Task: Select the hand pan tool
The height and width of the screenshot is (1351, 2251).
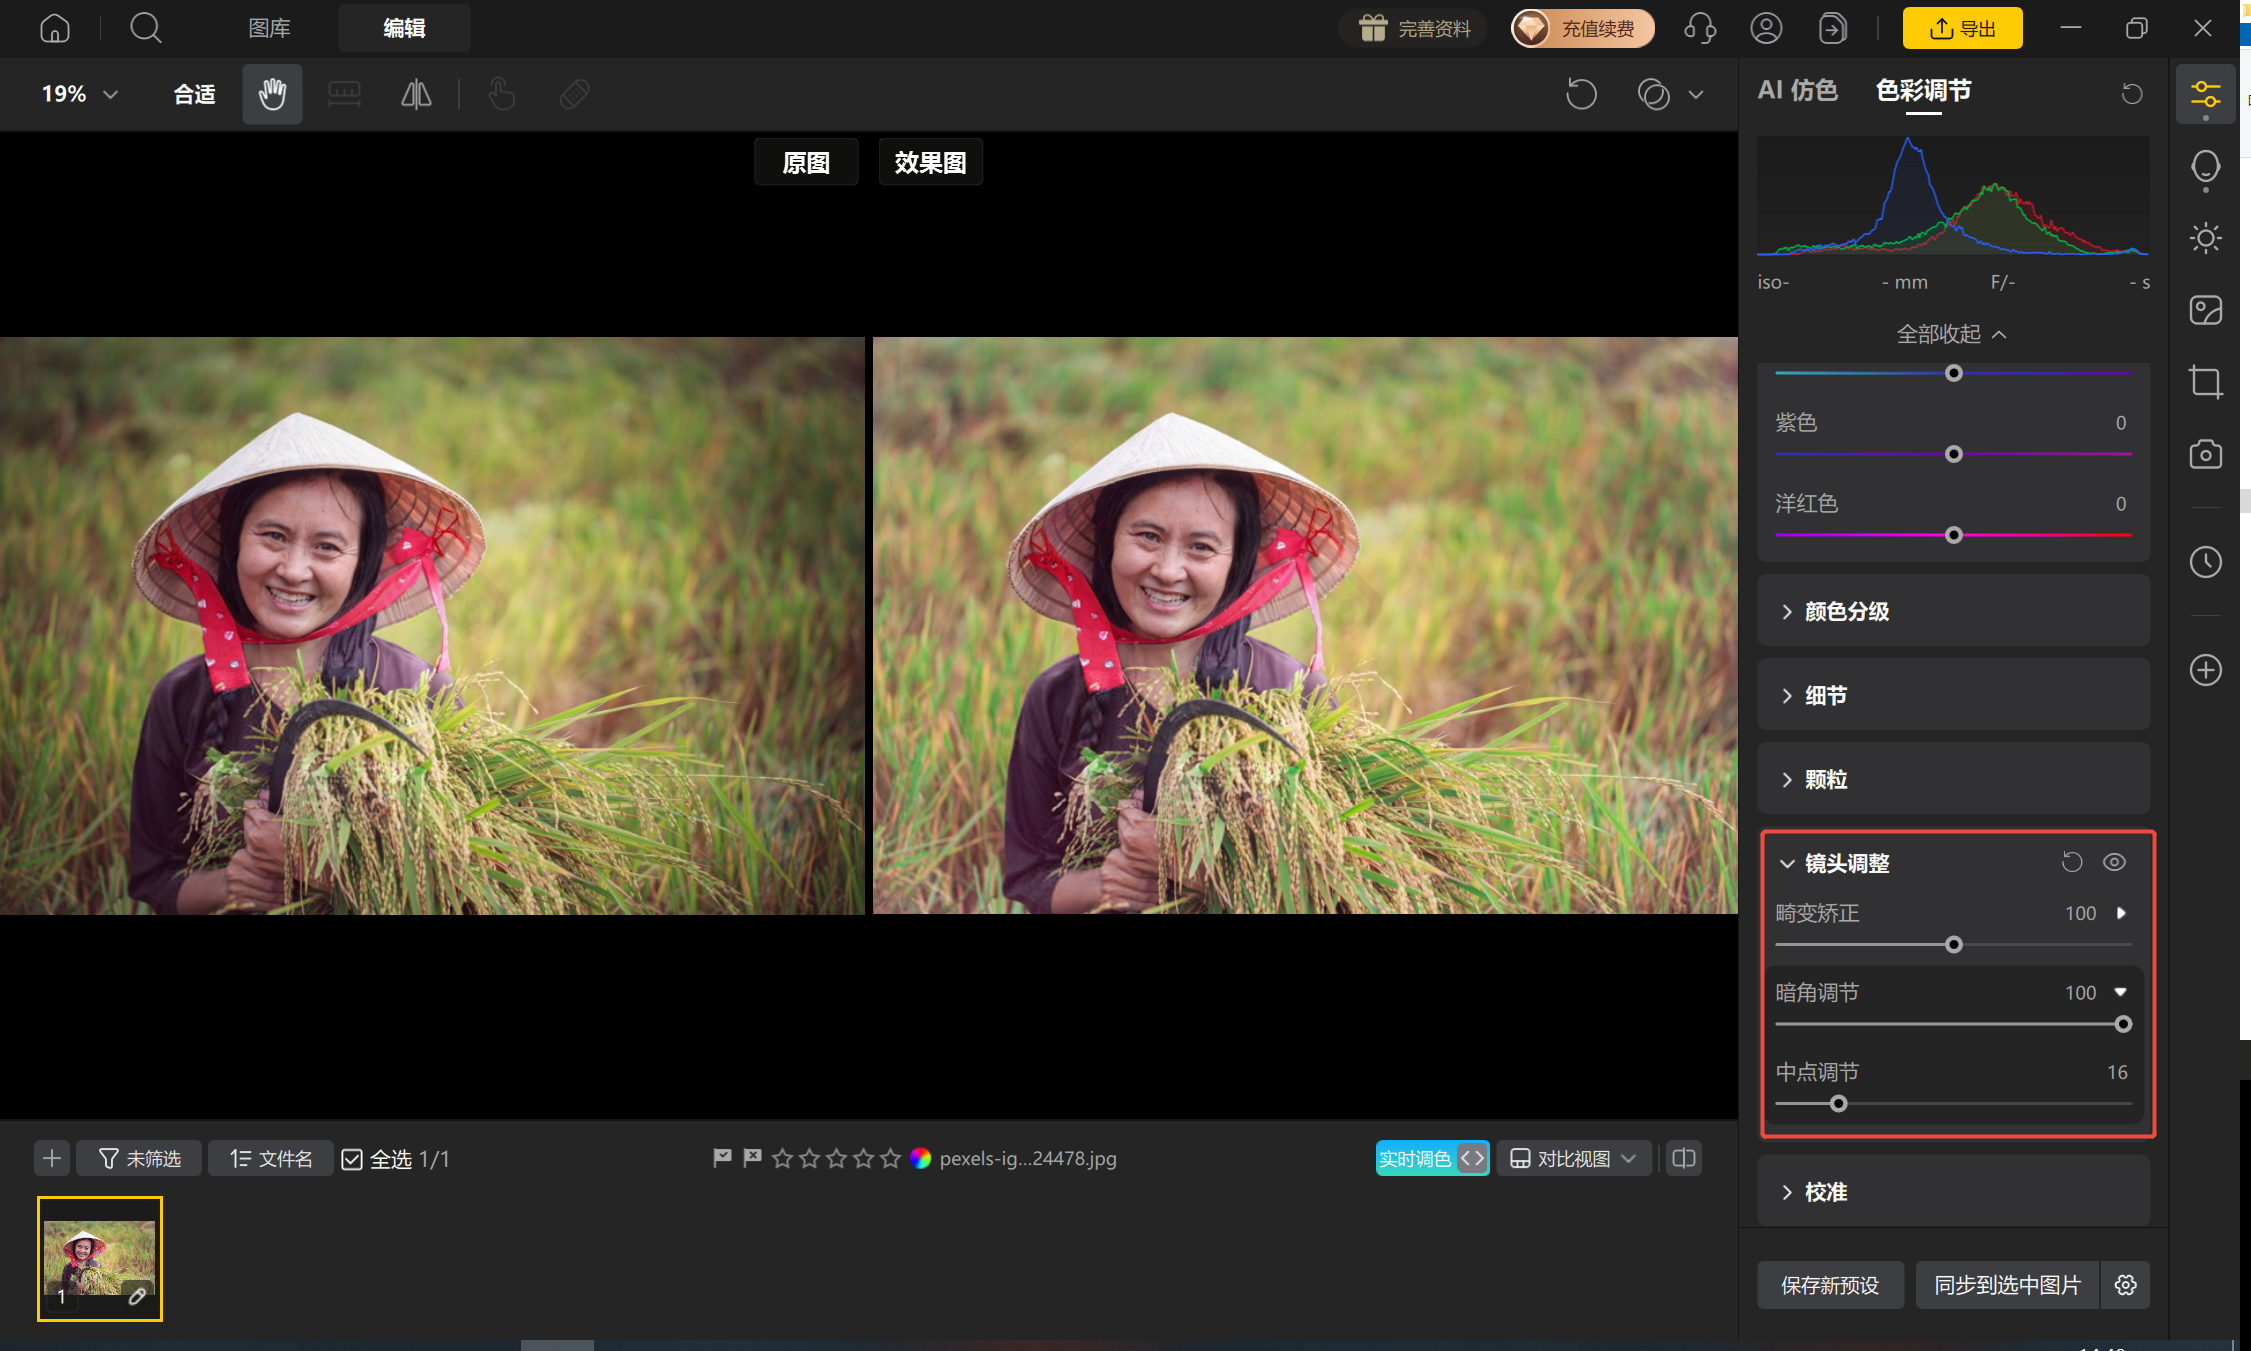Action: click(272, 94)
